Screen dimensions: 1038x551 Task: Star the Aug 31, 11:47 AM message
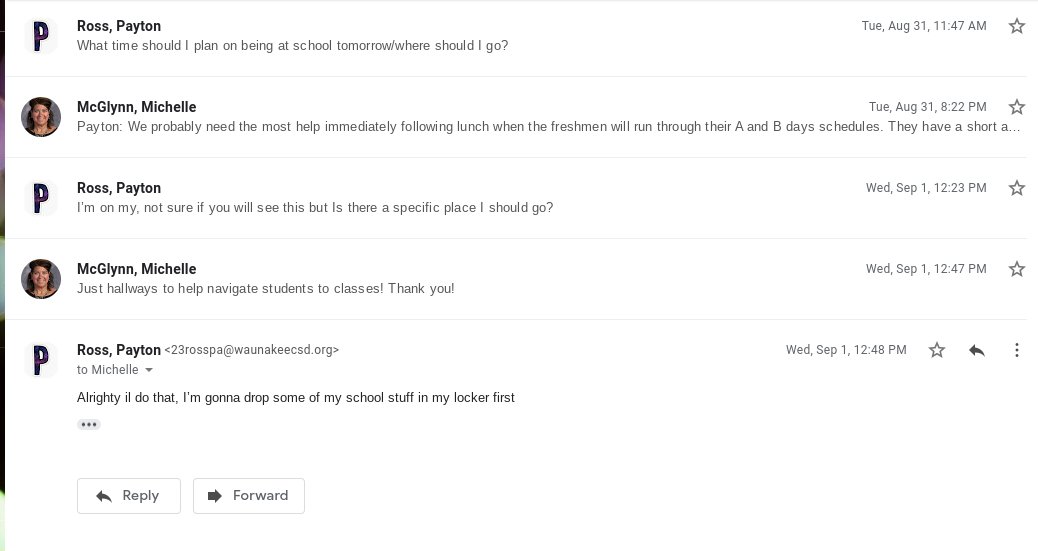pyautogui.click(x=1017, y=26)
